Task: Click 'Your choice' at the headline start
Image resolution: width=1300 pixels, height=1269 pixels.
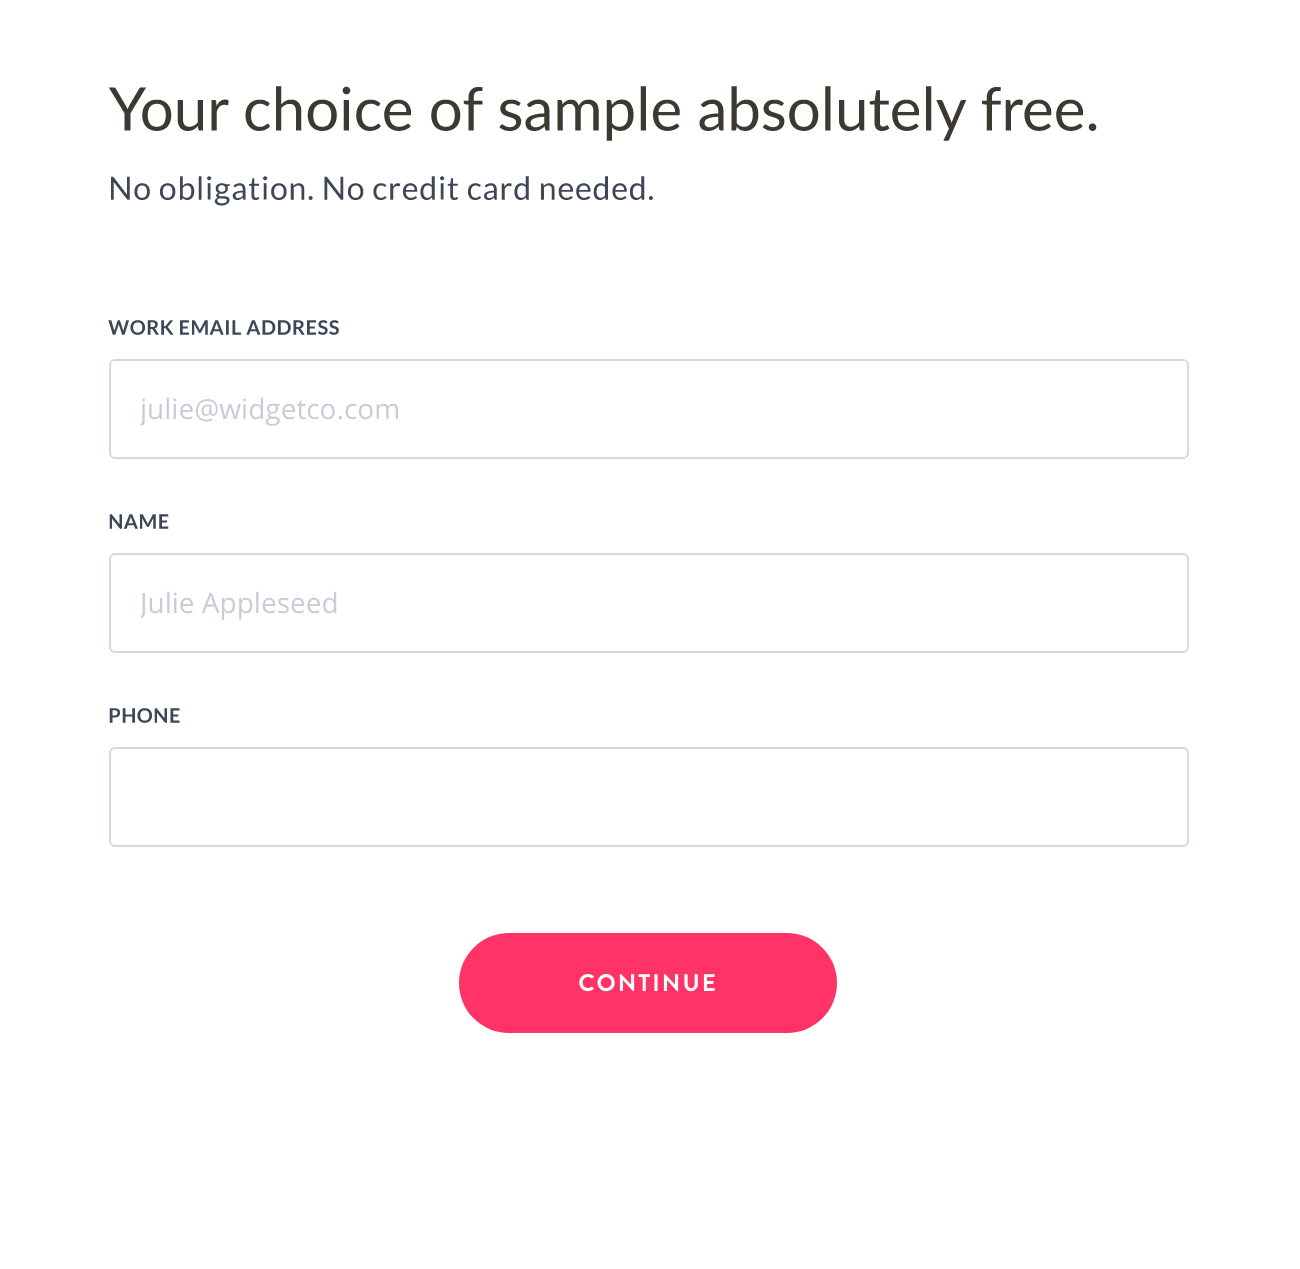Action: [x=260, y=111]
